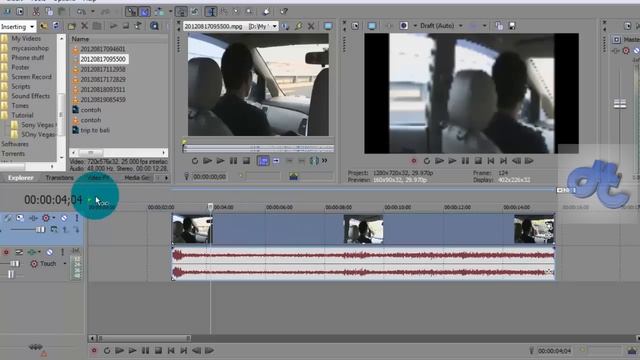The image size is (640, 360).
Task: Go to end in video preview transport
Action: click(504, 161)
